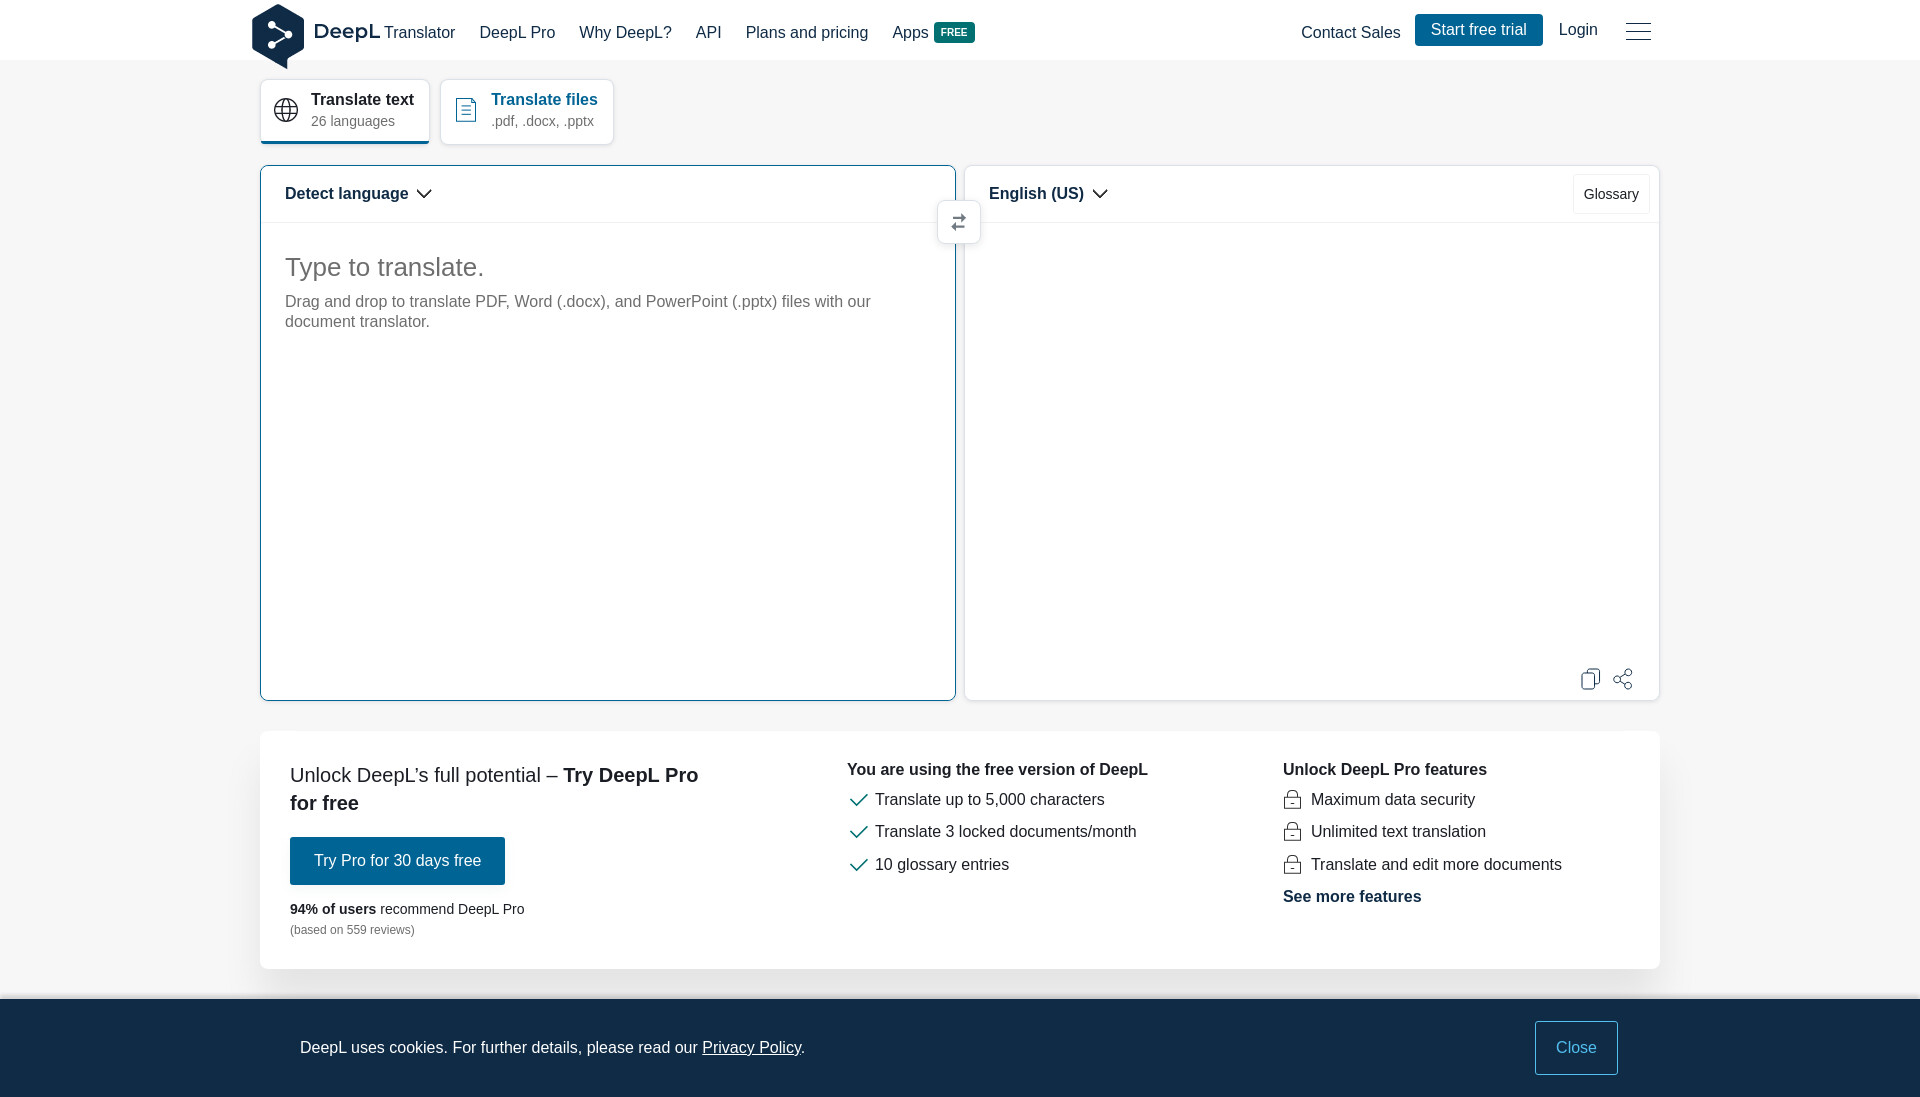
Task: Click the '10 glossary entries' text
Action: (x=942, y=865)
